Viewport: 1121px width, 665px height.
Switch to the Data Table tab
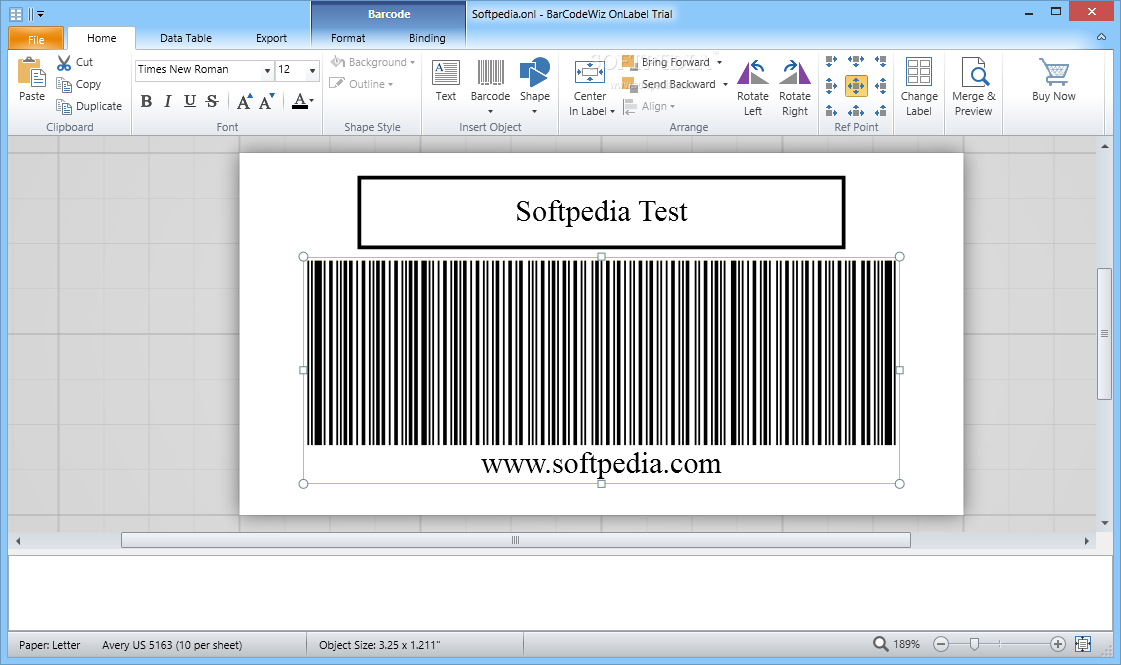point(186,38)
